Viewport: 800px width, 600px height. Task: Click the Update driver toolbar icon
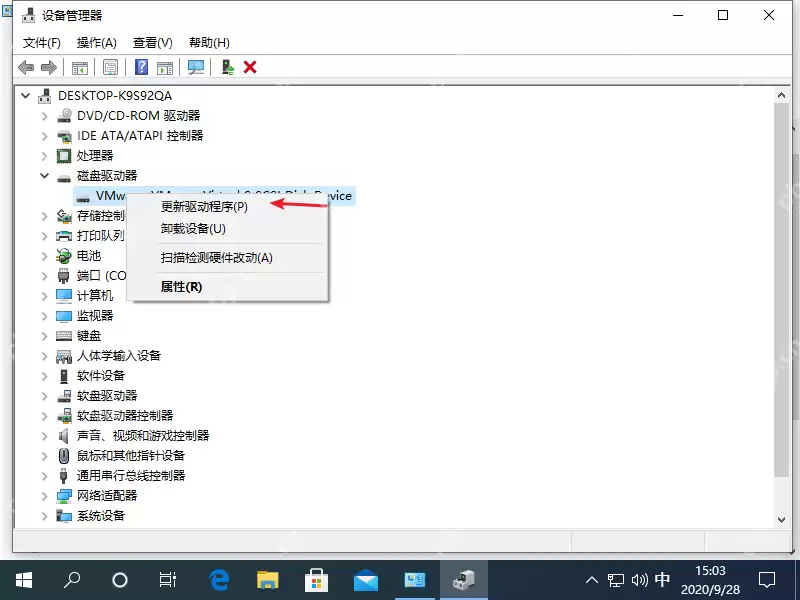[x=225, y=67]
